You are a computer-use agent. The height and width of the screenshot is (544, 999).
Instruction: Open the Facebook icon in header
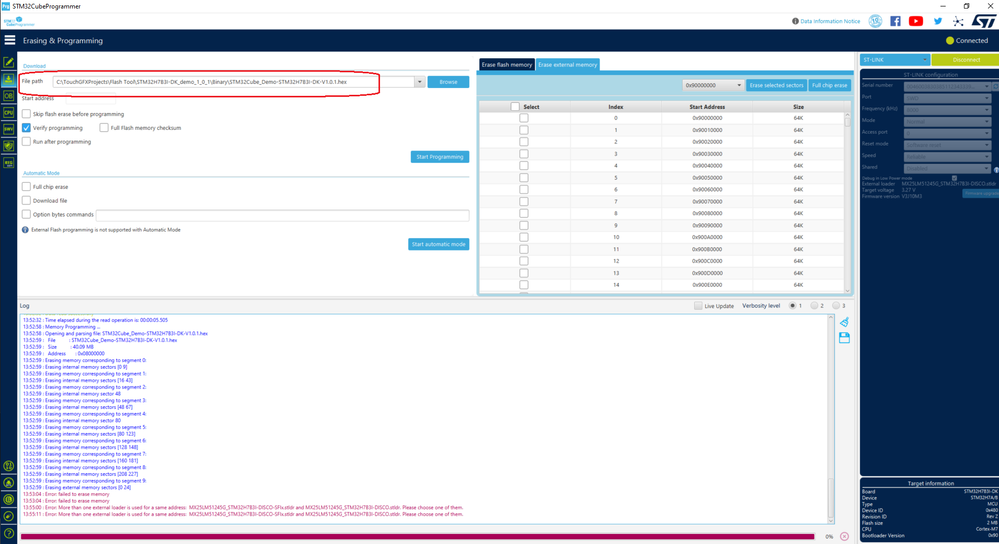pos(895,21)
